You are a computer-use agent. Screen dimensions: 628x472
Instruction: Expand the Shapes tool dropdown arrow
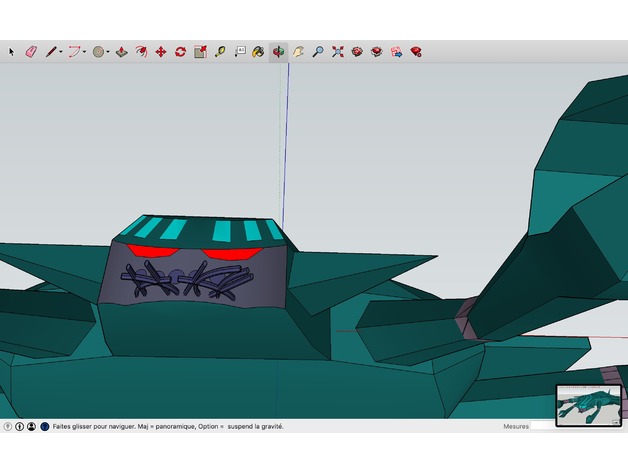coord(109,52)
